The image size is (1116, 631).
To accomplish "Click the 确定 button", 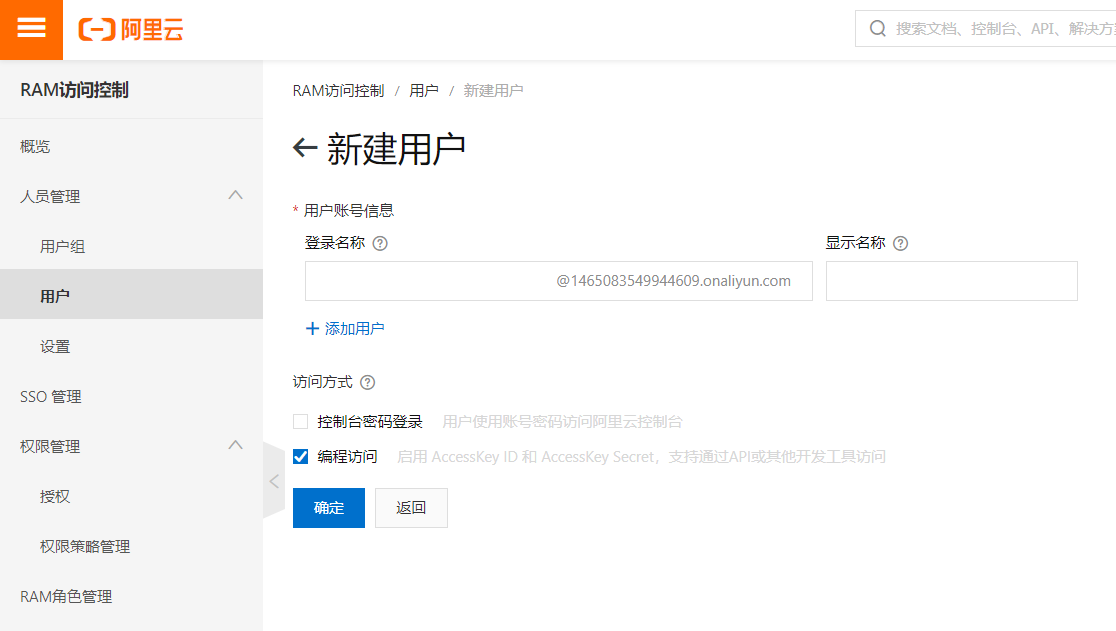I will point(329,508).
